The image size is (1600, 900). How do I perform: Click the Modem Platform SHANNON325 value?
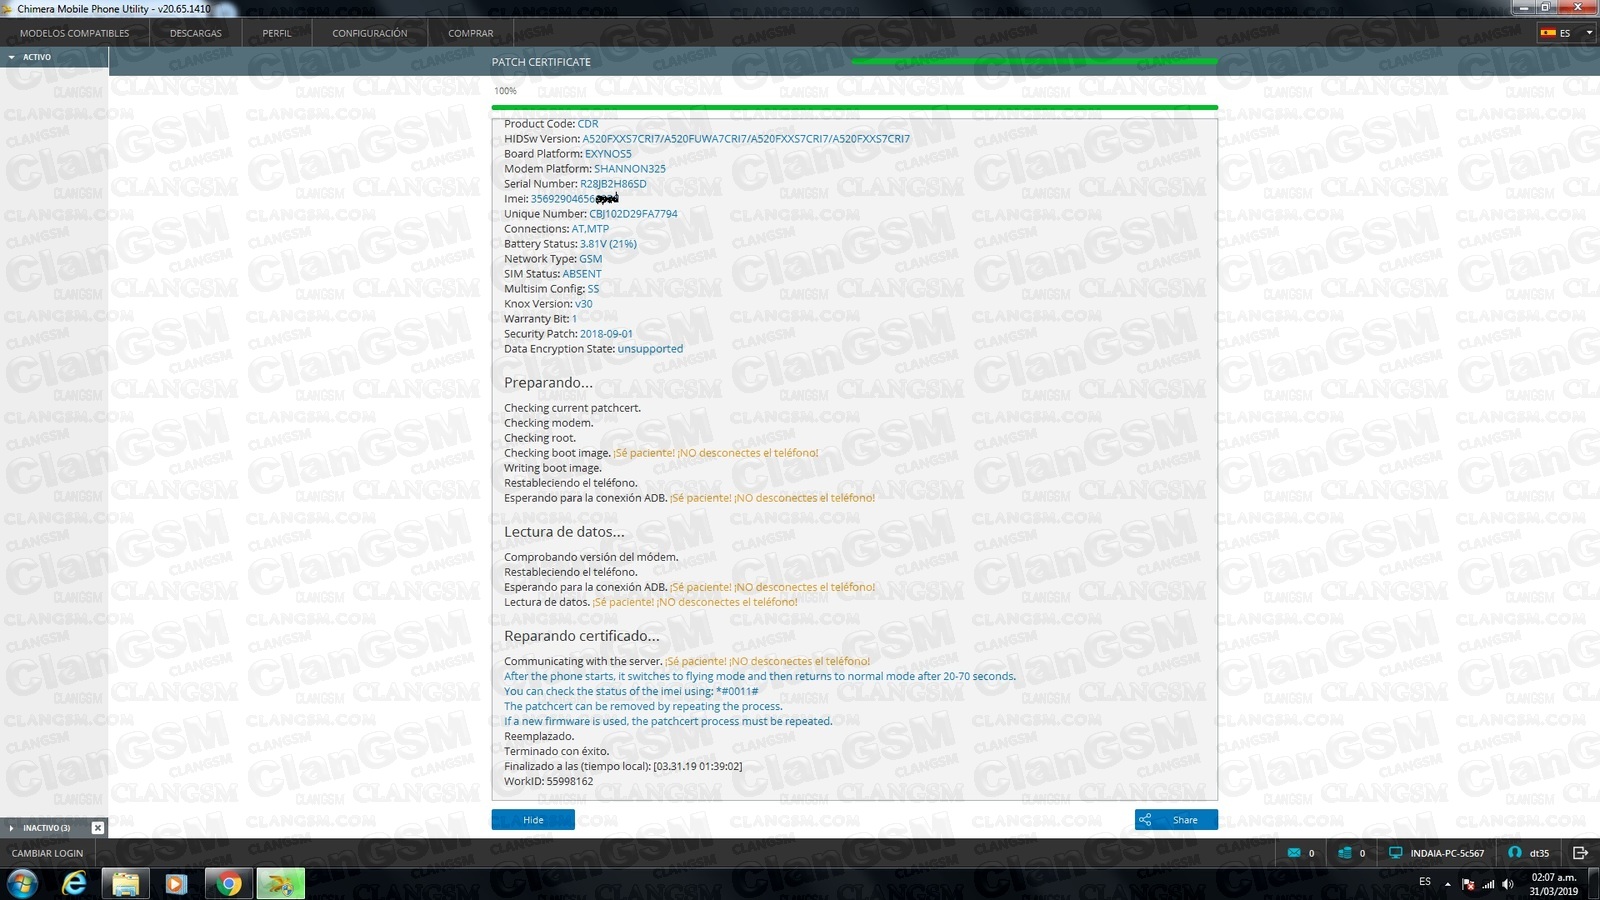pyautogui.click(x=630, y=169)
